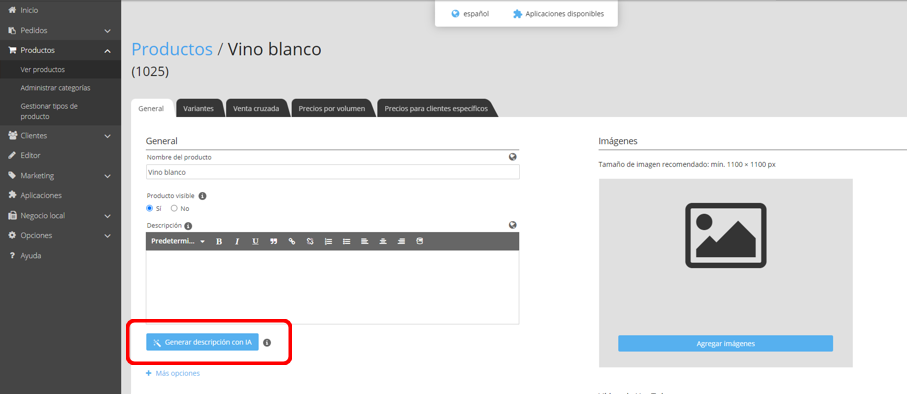Open the Precios por volumen tab

332,108
